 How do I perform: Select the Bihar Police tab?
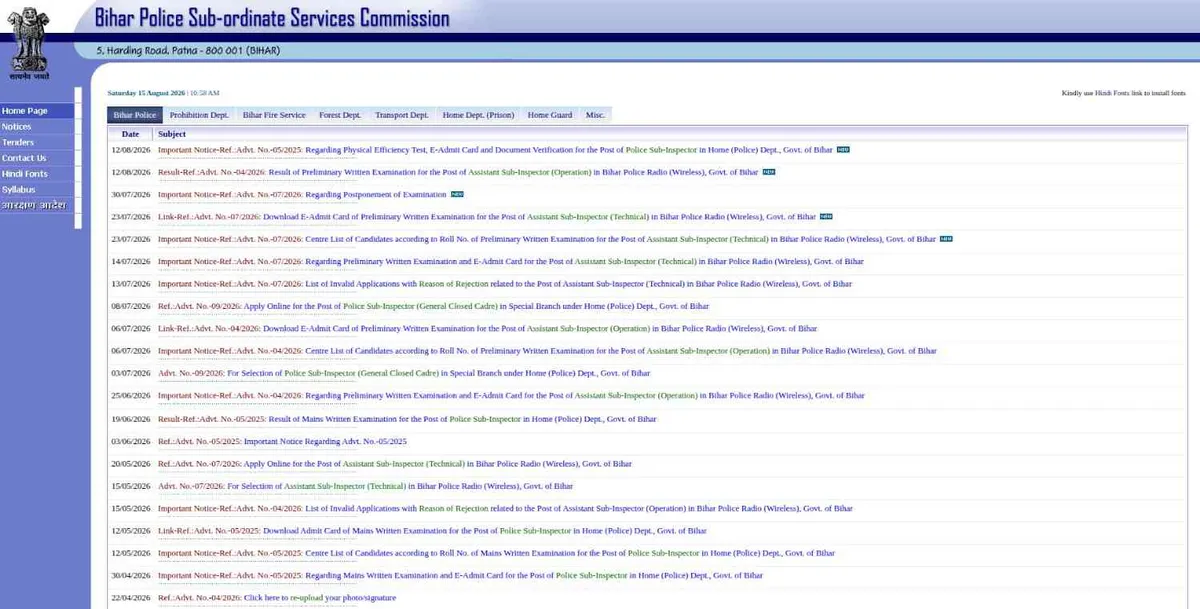[135, 115]
